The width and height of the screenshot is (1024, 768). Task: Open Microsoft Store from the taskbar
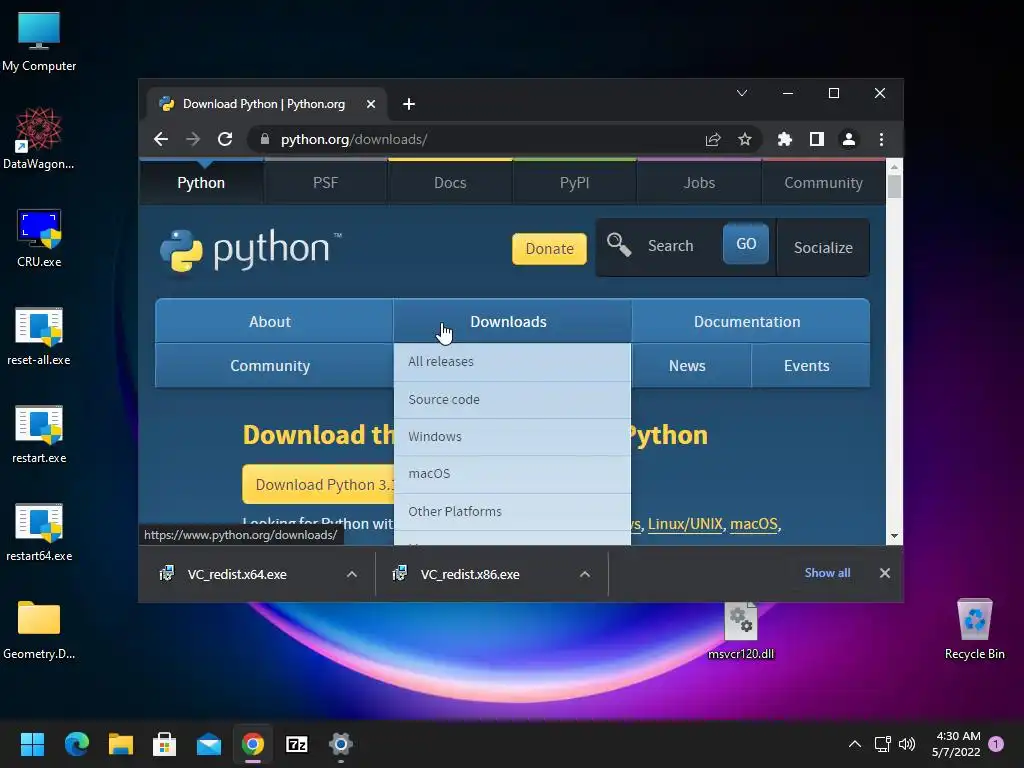tap(165, 744)
